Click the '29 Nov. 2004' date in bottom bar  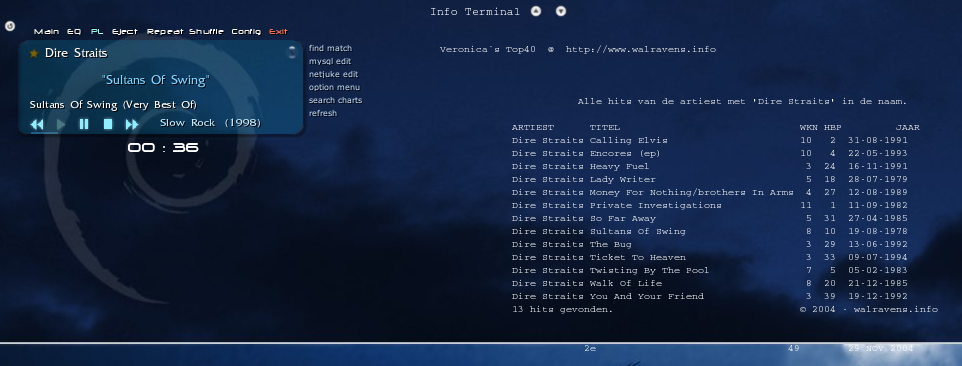(x=880, y=348)
